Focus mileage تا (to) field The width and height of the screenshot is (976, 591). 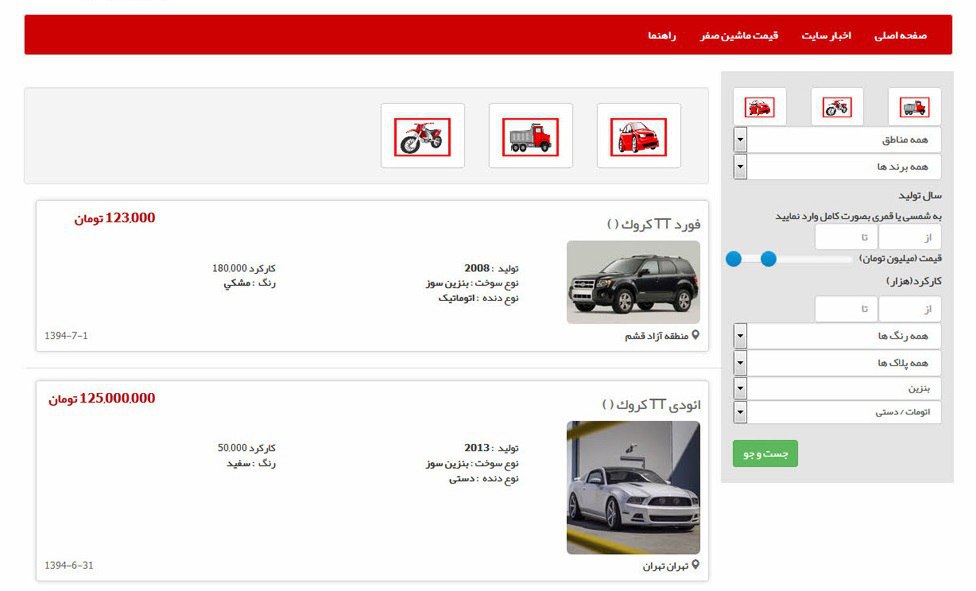(x=847, y=309)
